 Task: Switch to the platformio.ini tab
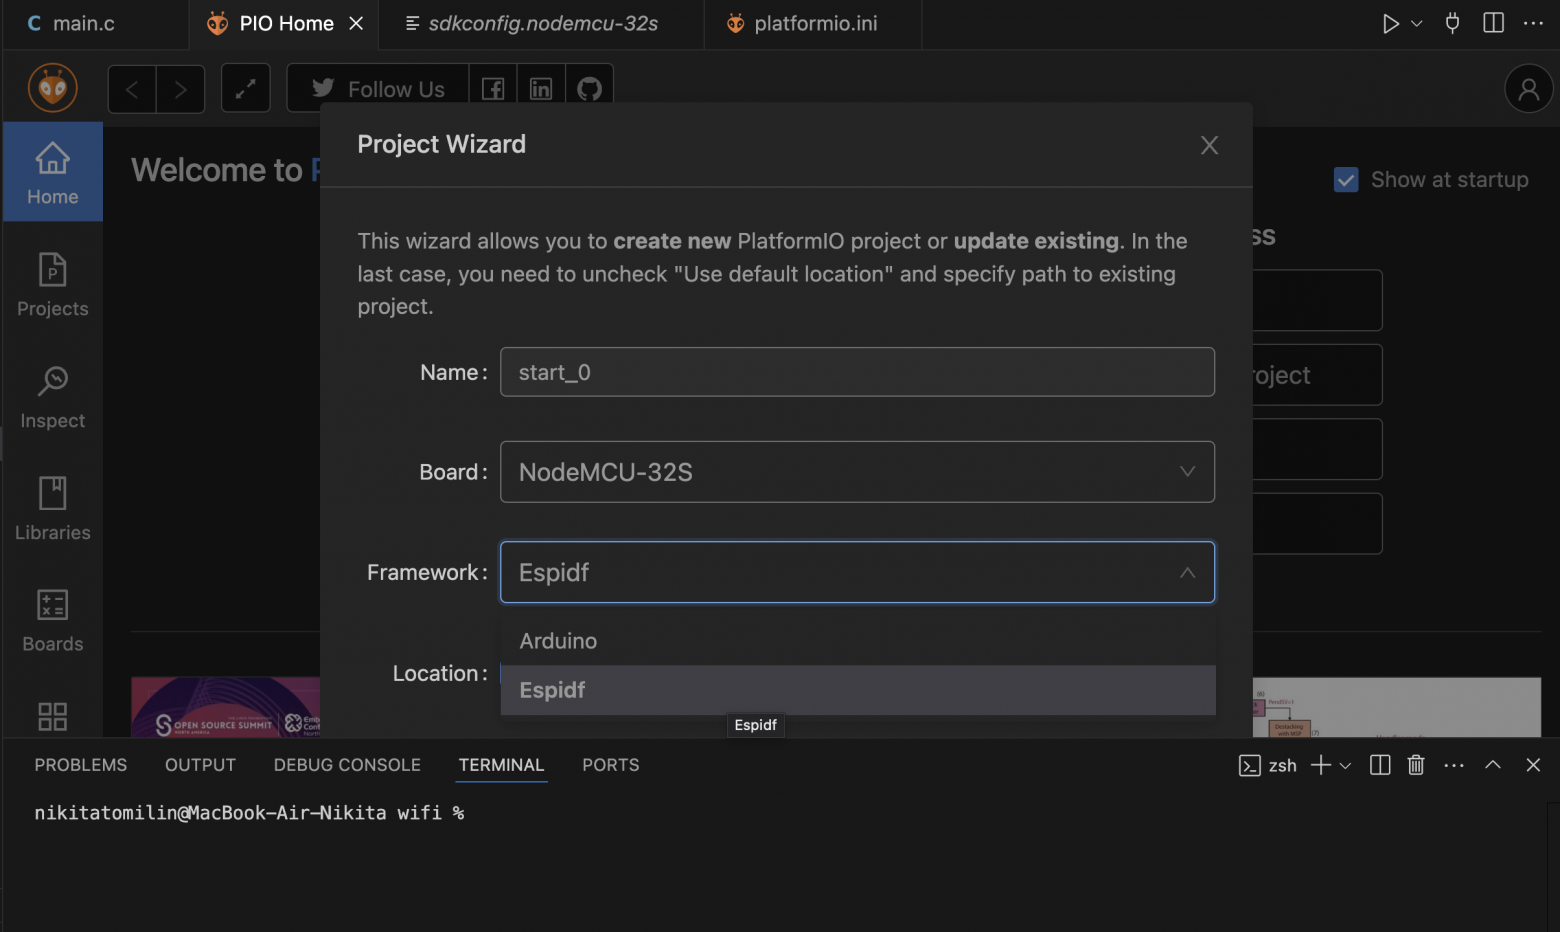[x=815, y=24]
